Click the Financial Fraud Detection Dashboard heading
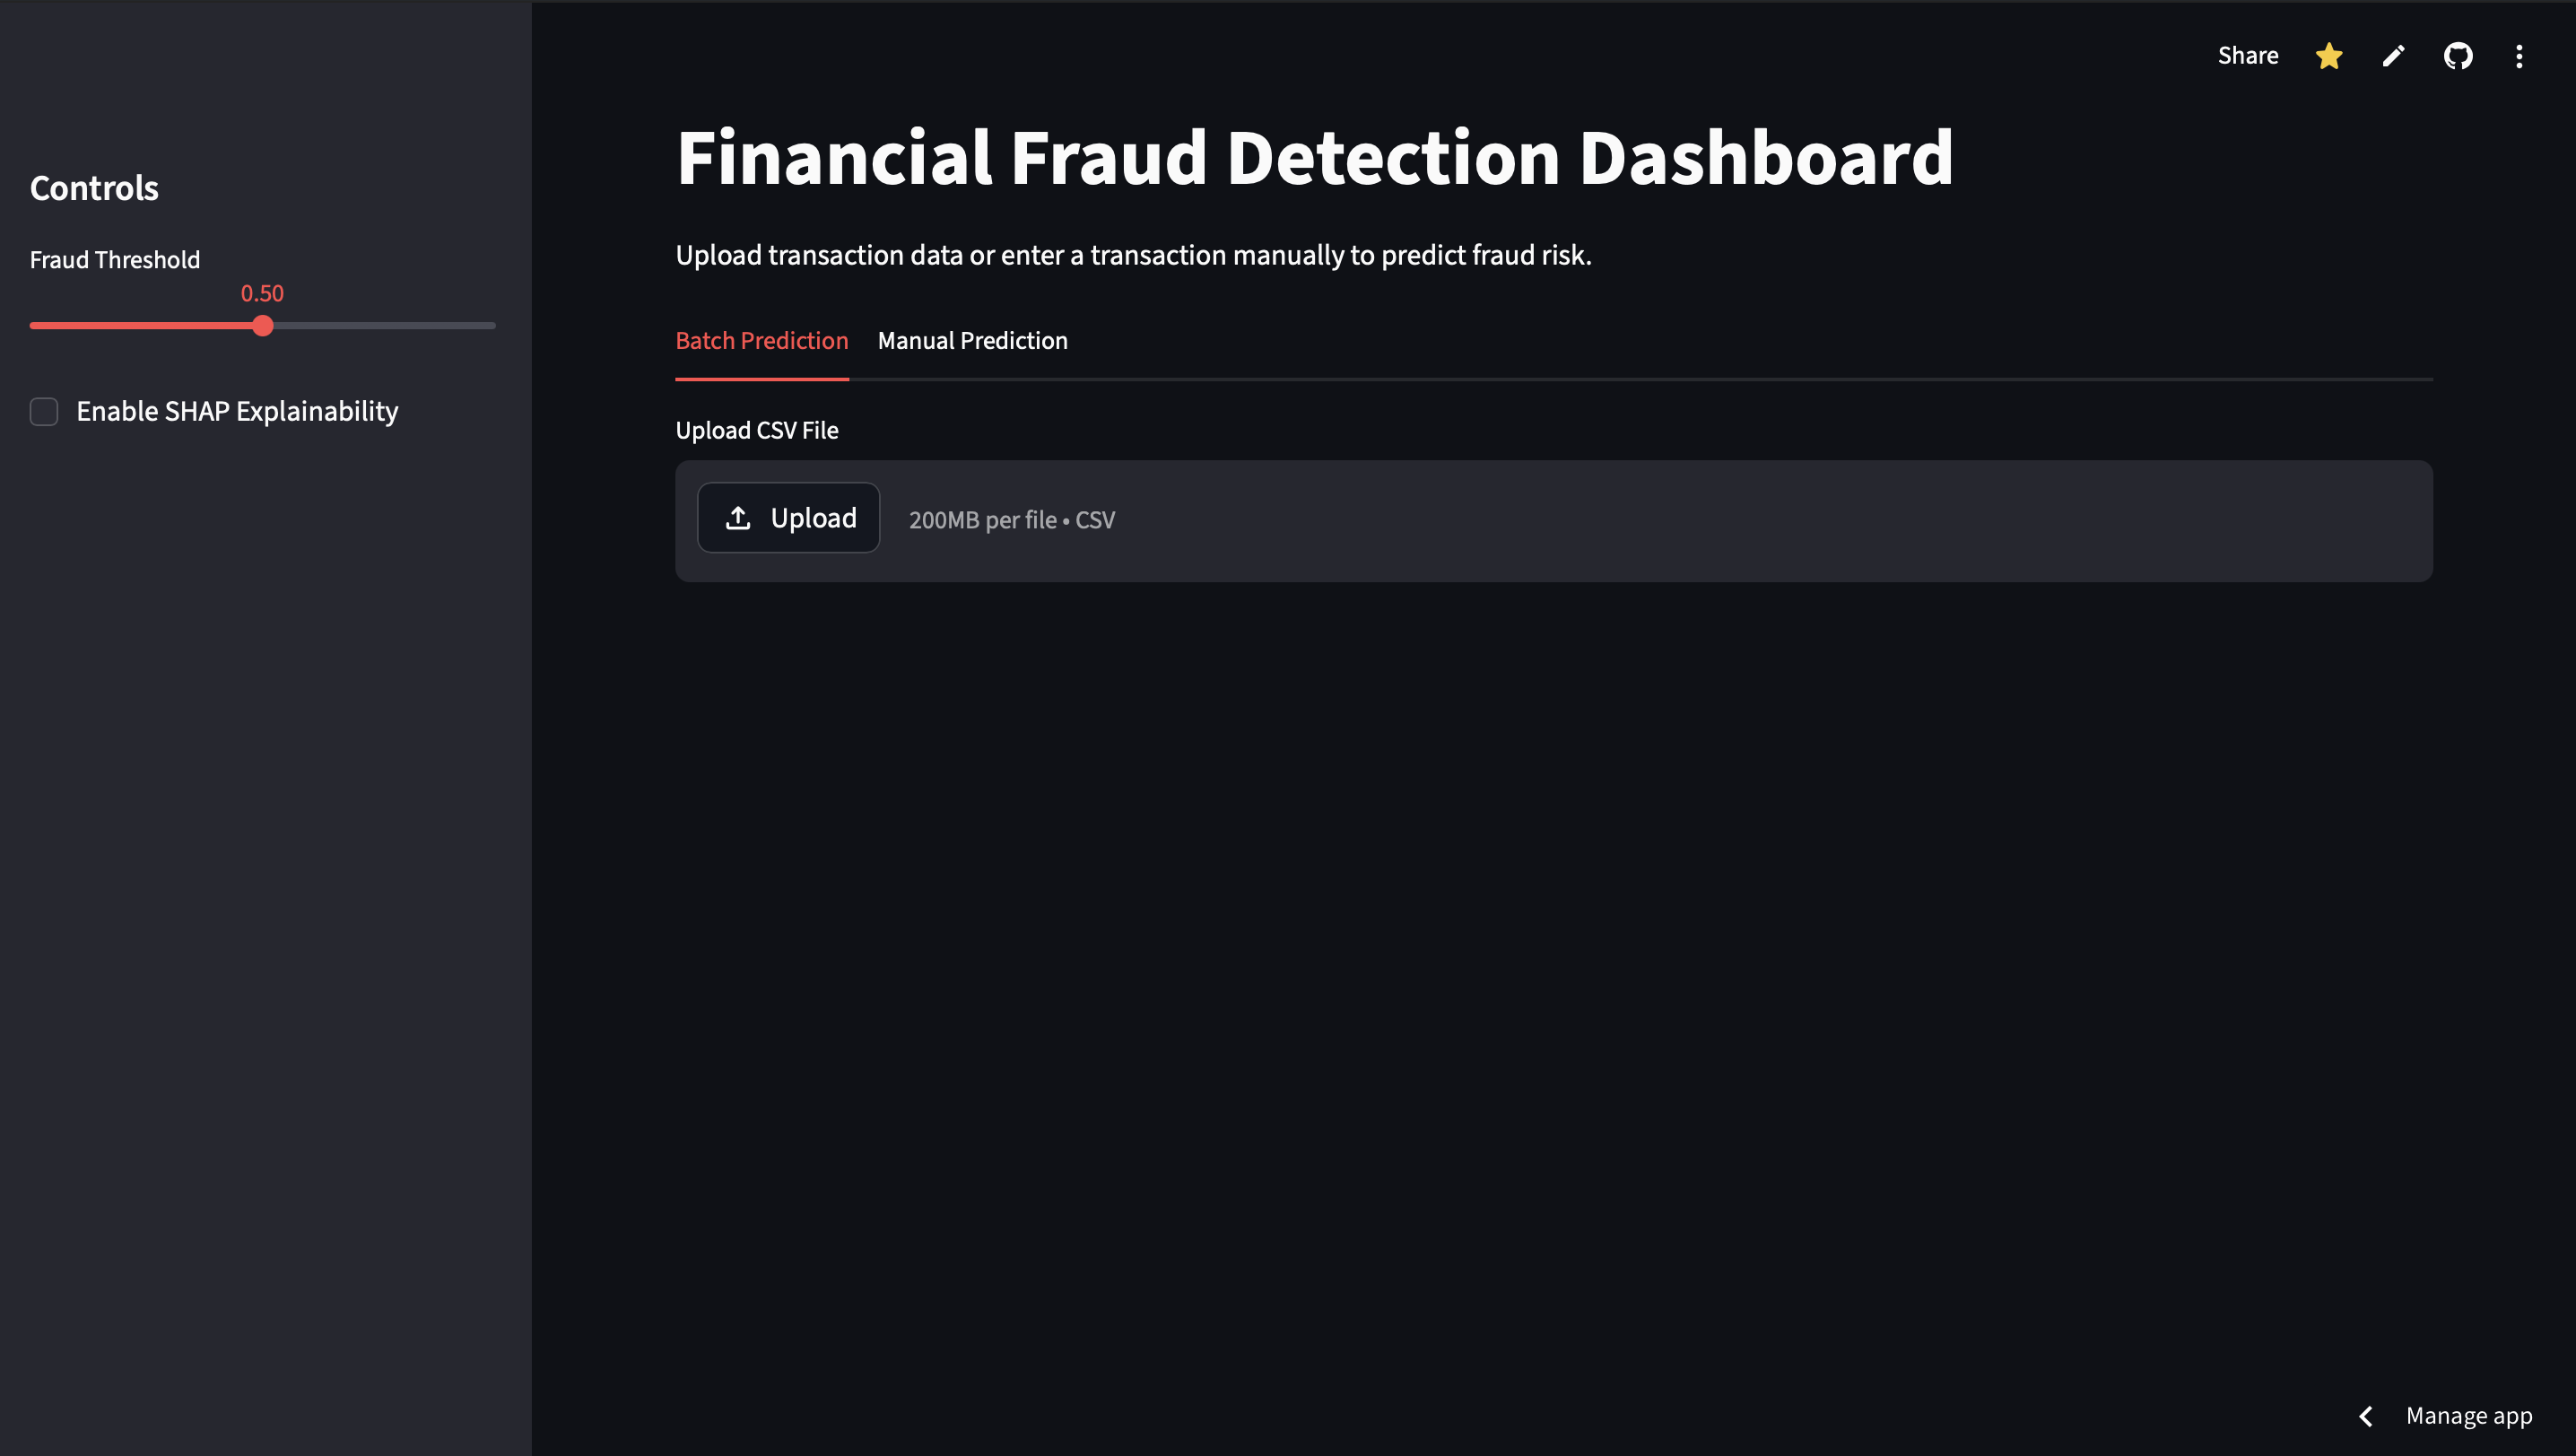Image resolution: width=2576 pixels, height=1456 pixels. (x=1314, y=158)
